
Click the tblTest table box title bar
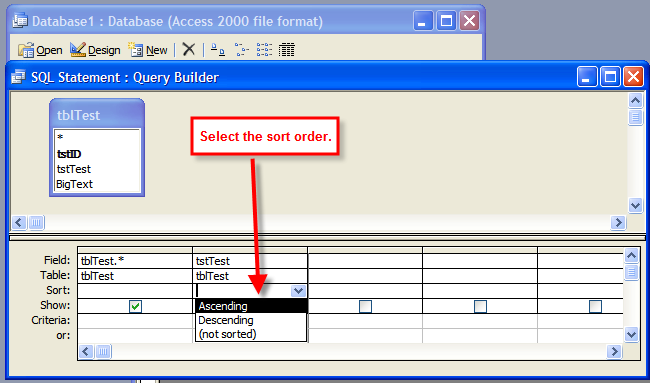[97, 115]
